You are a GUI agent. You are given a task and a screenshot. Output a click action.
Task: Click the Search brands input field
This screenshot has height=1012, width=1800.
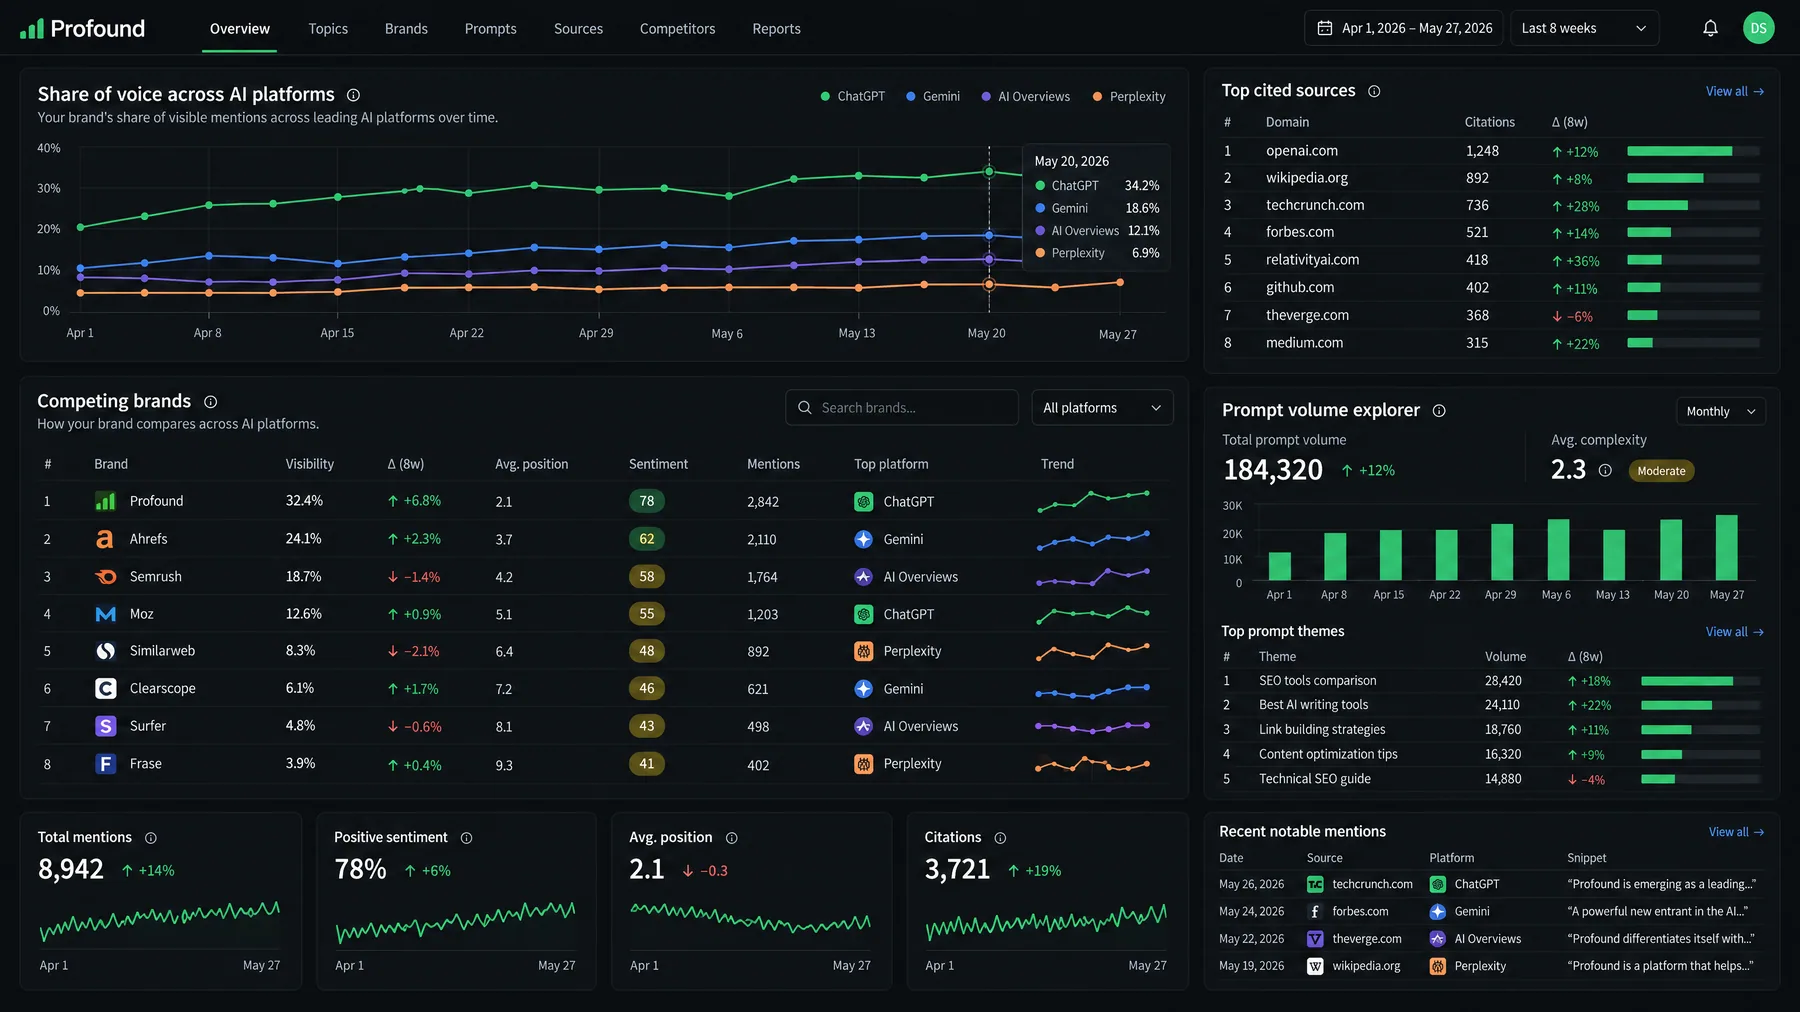(x=902, y=408)
